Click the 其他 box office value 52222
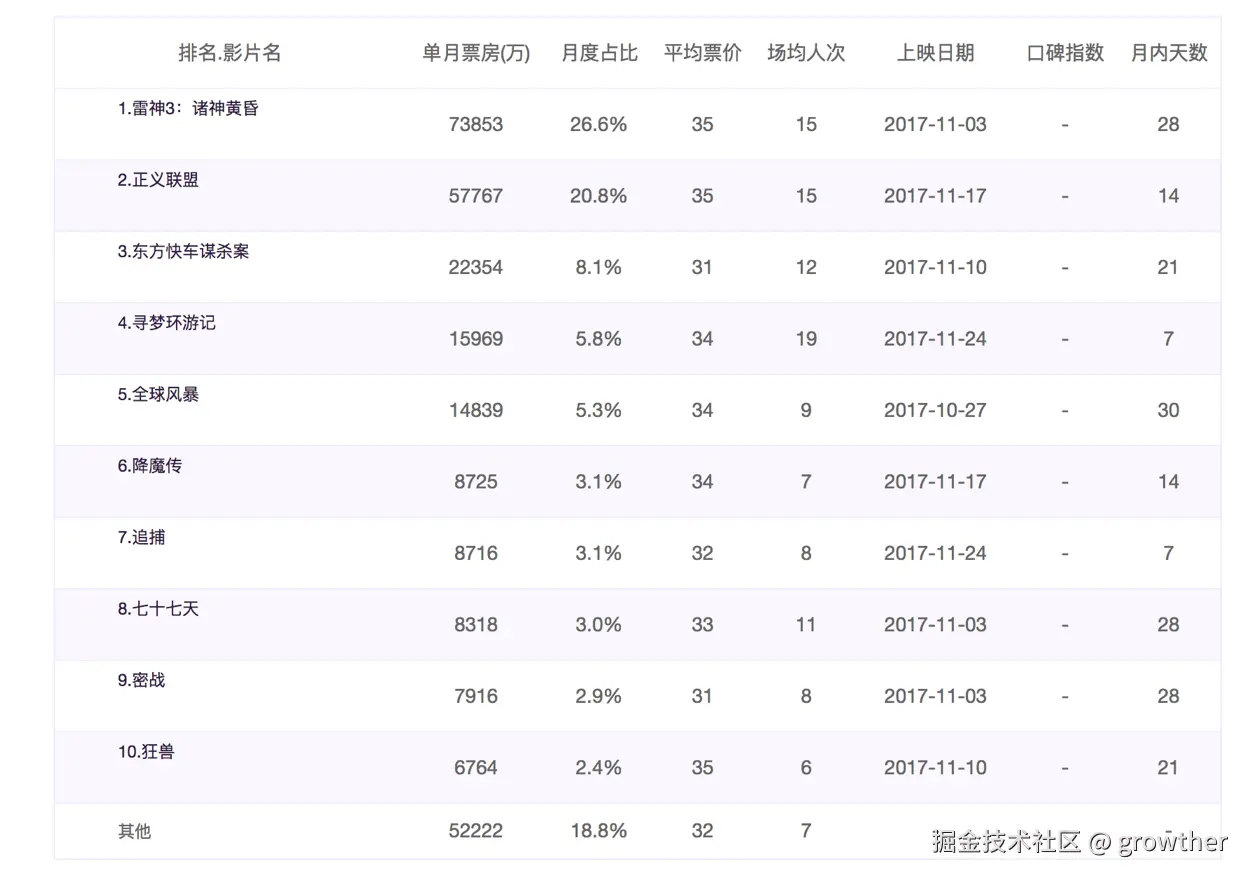The height and width of the screenshot is (882, 1252). pyautogui.click(x=476, y=831)
